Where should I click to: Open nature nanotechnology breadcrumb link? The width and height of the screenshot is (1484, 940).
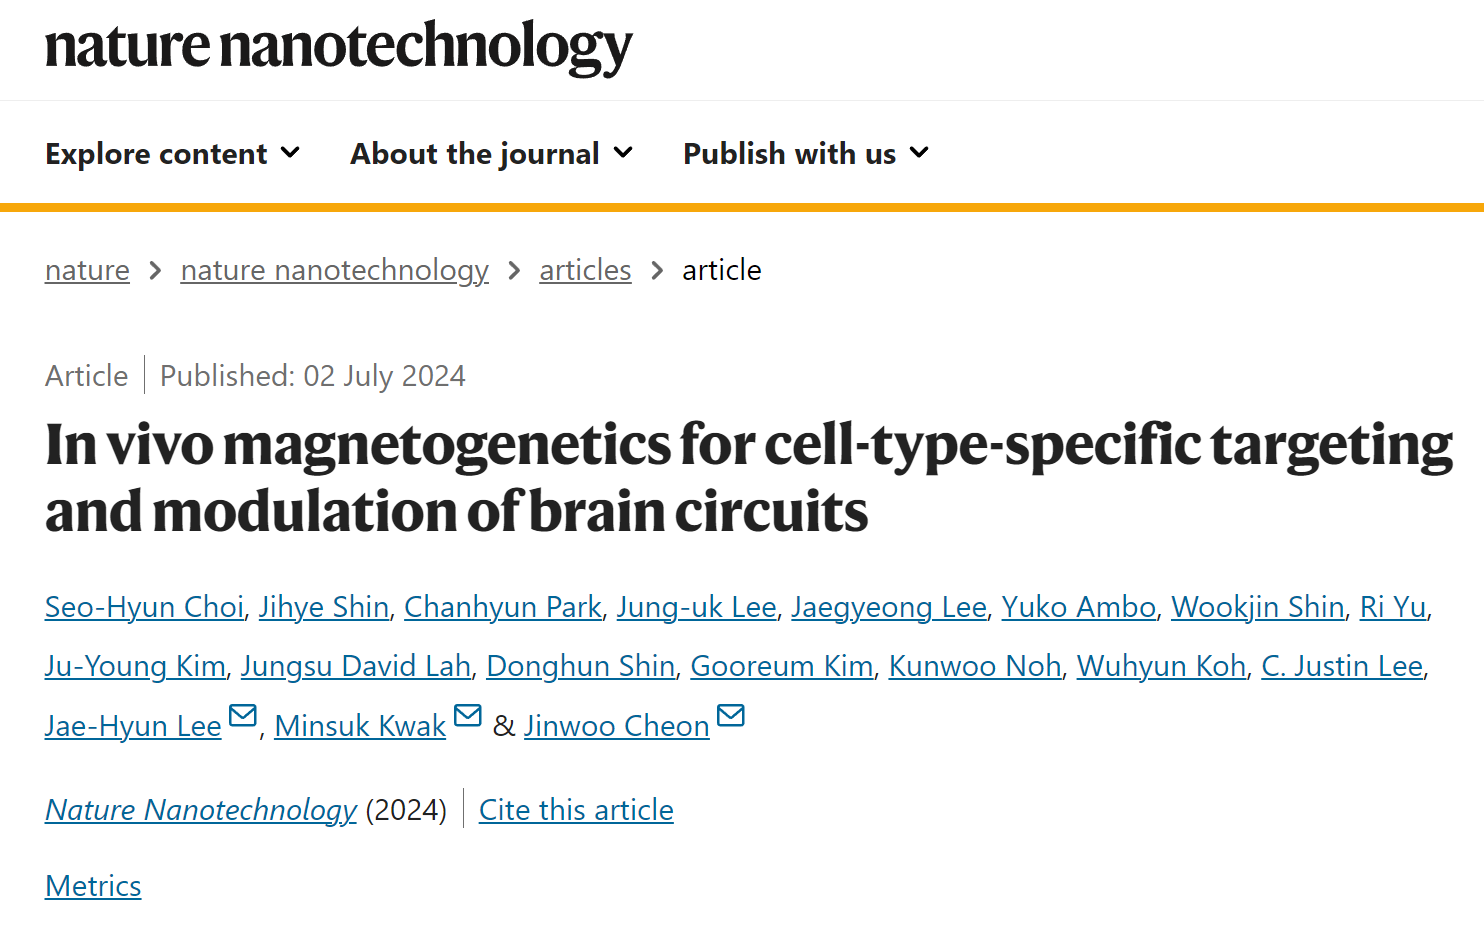pos(334,270)
